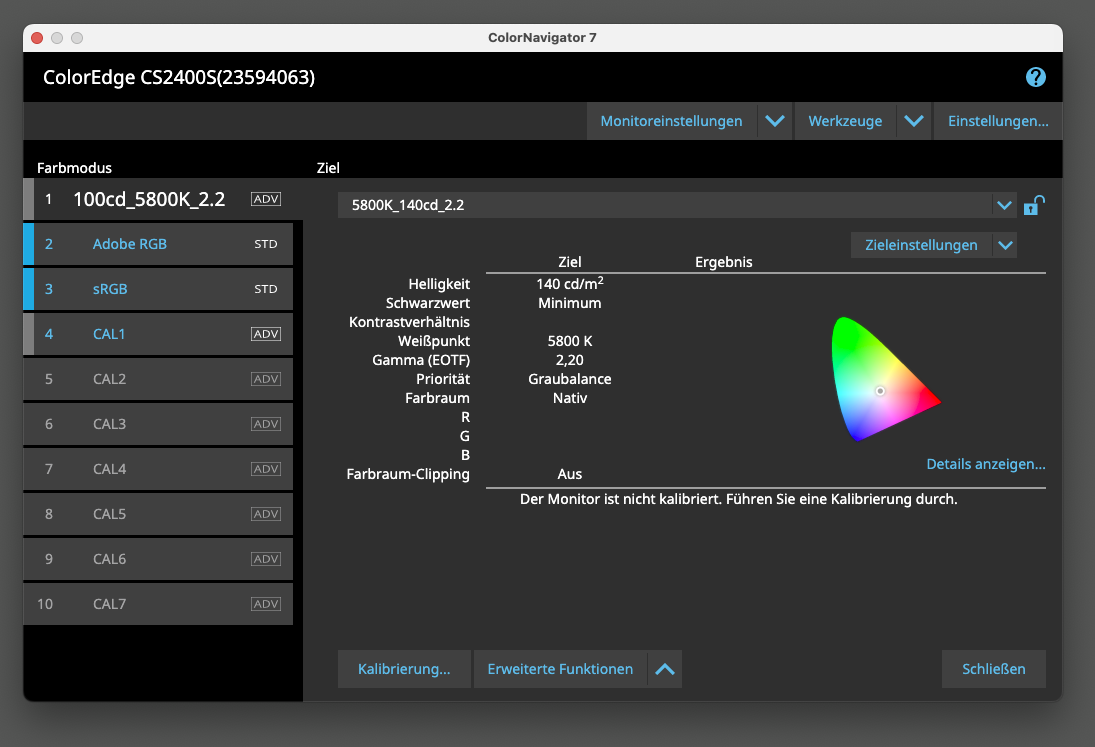Open the 5800K_140cd_2.2 target dropdown
The width and height of the screenshot is (1095, 747).
pos(1004,205)
